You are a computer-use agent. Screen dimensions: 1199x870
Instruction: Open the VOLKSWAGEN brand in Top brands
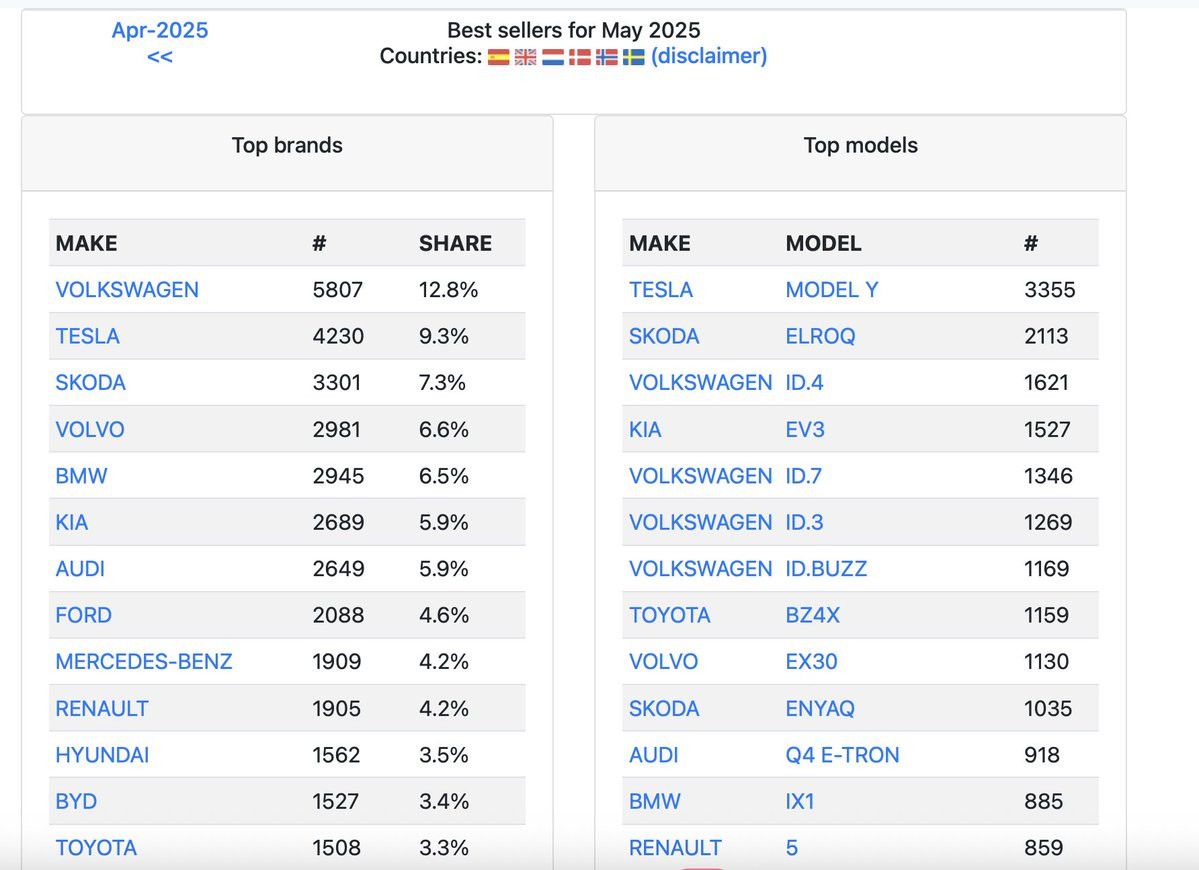click(127, 290)
